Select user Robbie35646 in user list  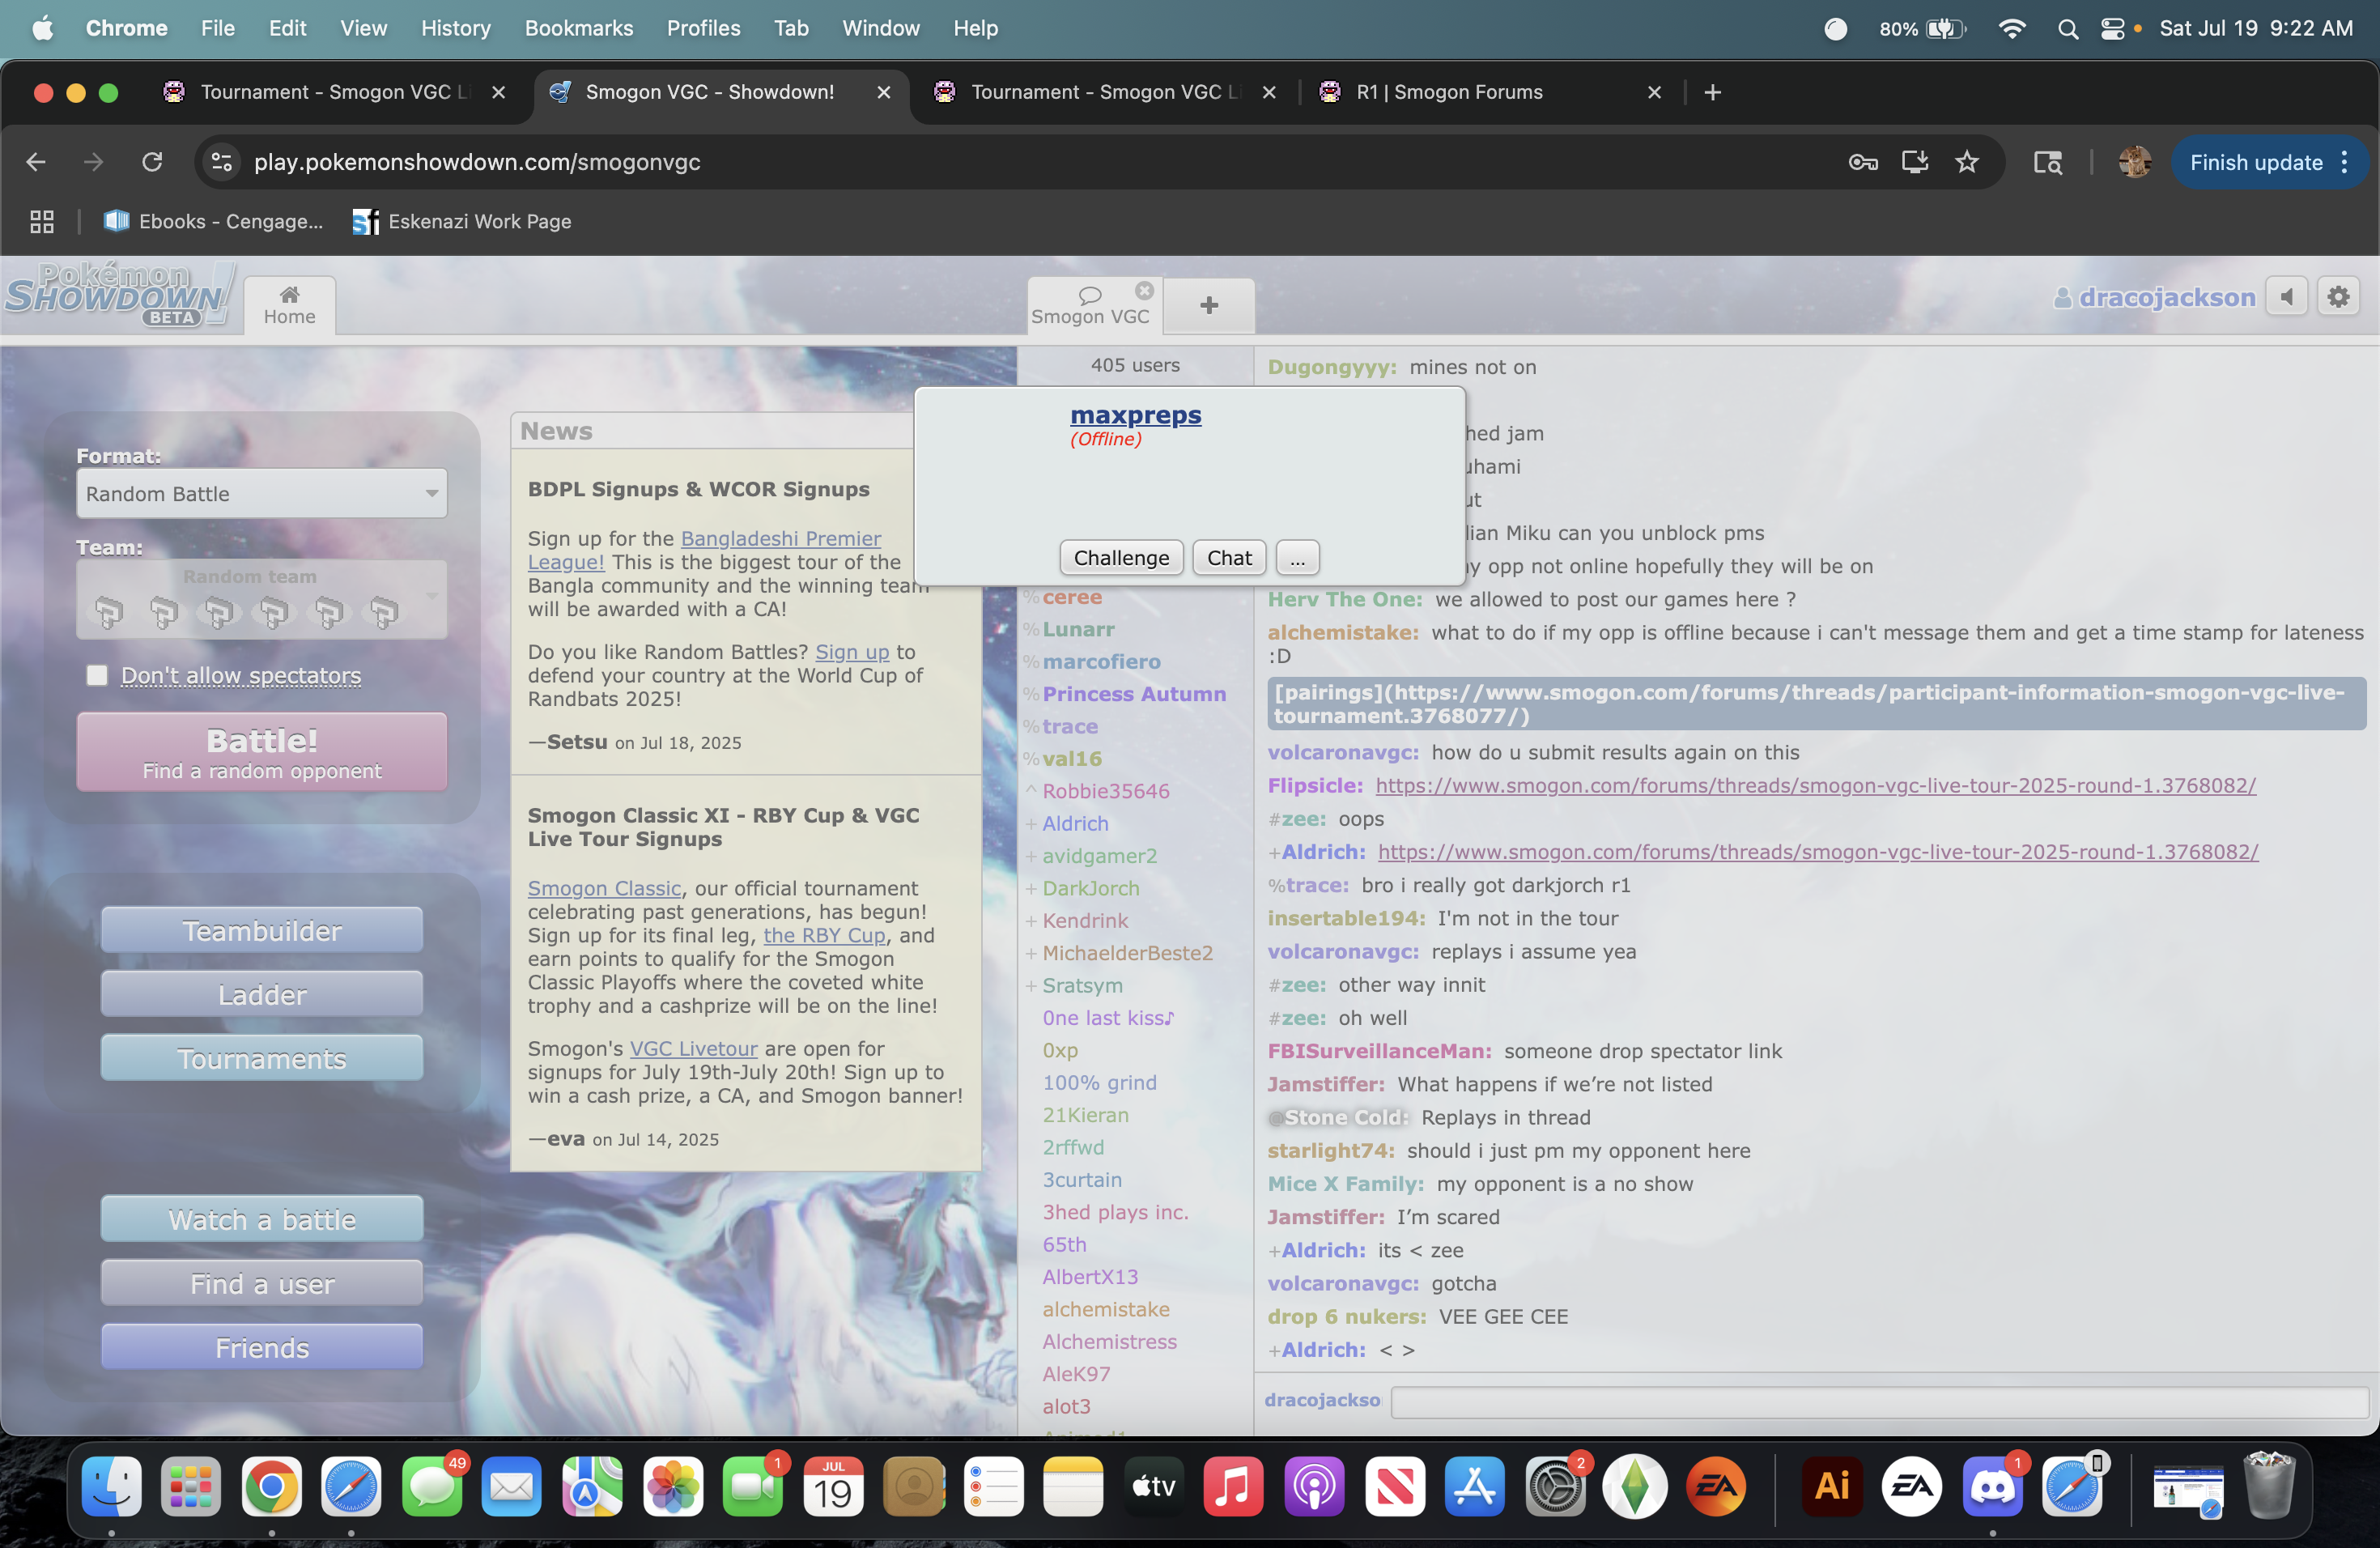(x=1105, y=791)
